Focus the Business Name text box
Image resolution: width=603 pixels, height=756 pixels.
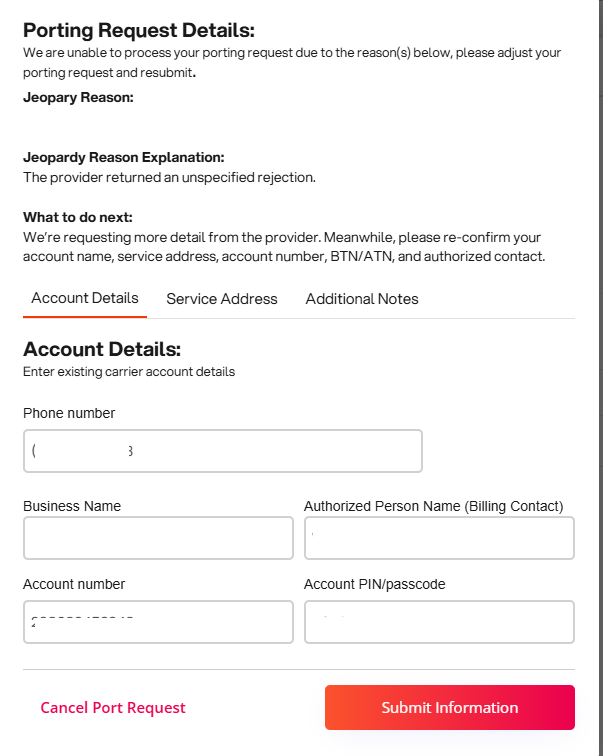[158, 538]
